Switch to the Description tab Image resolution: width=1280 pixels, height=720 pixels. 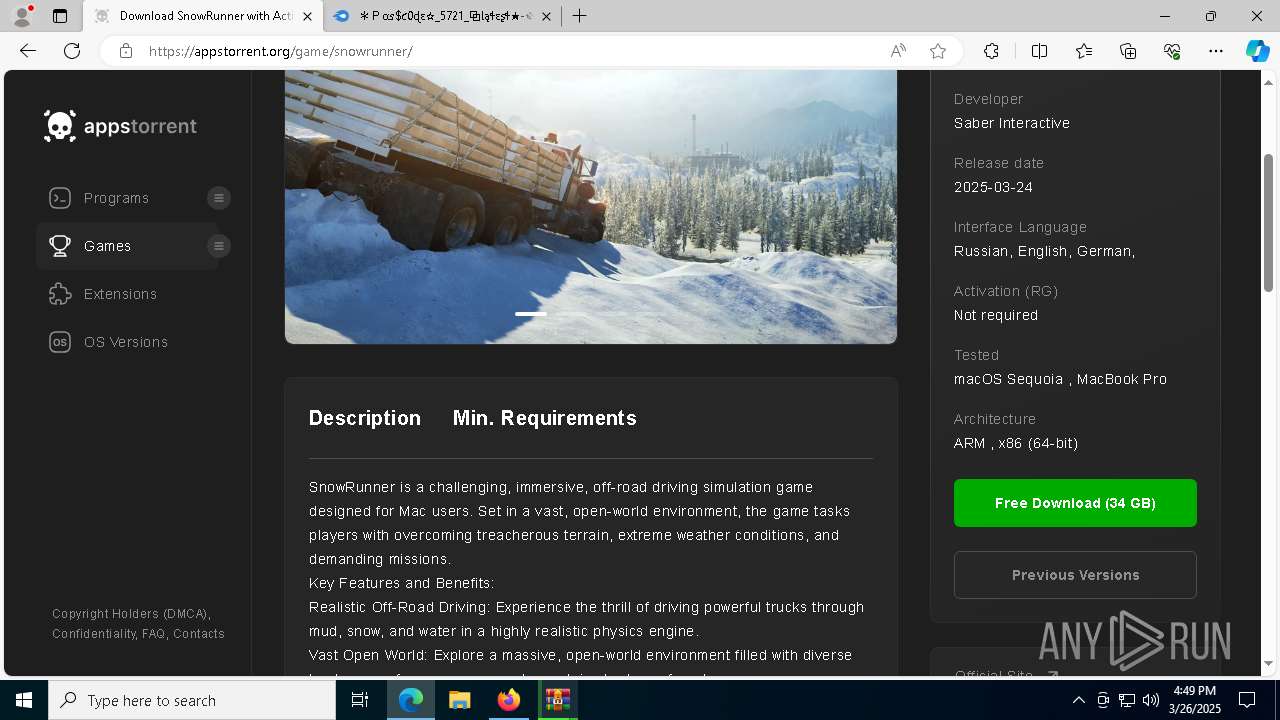click(x=365, y=418)
